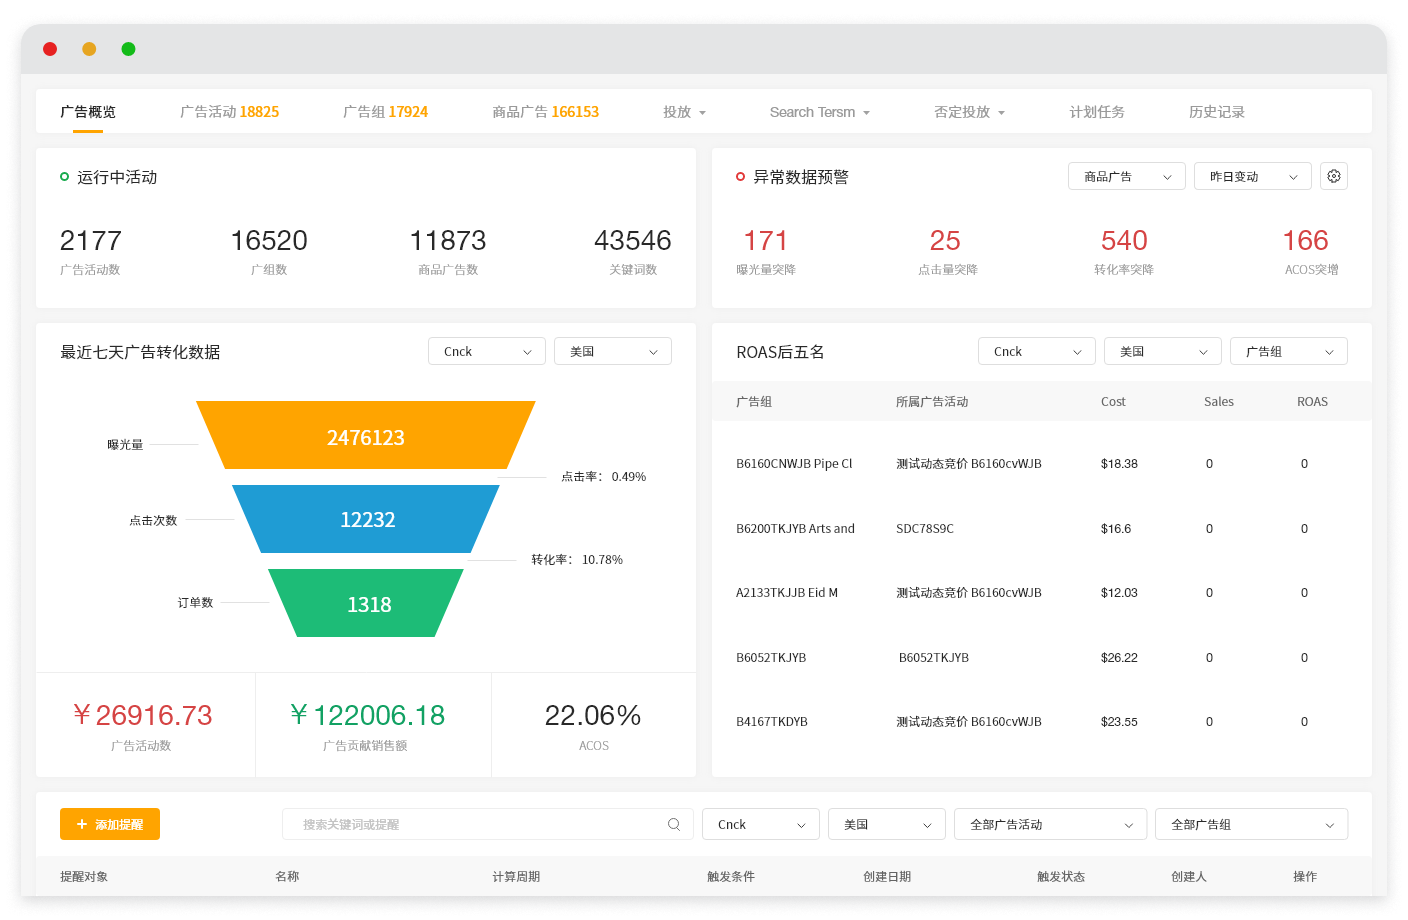Click the blue funnel segment 12232
This screenshot has height=920, width=1408.
pyautogui.click(x=366, y=519)
